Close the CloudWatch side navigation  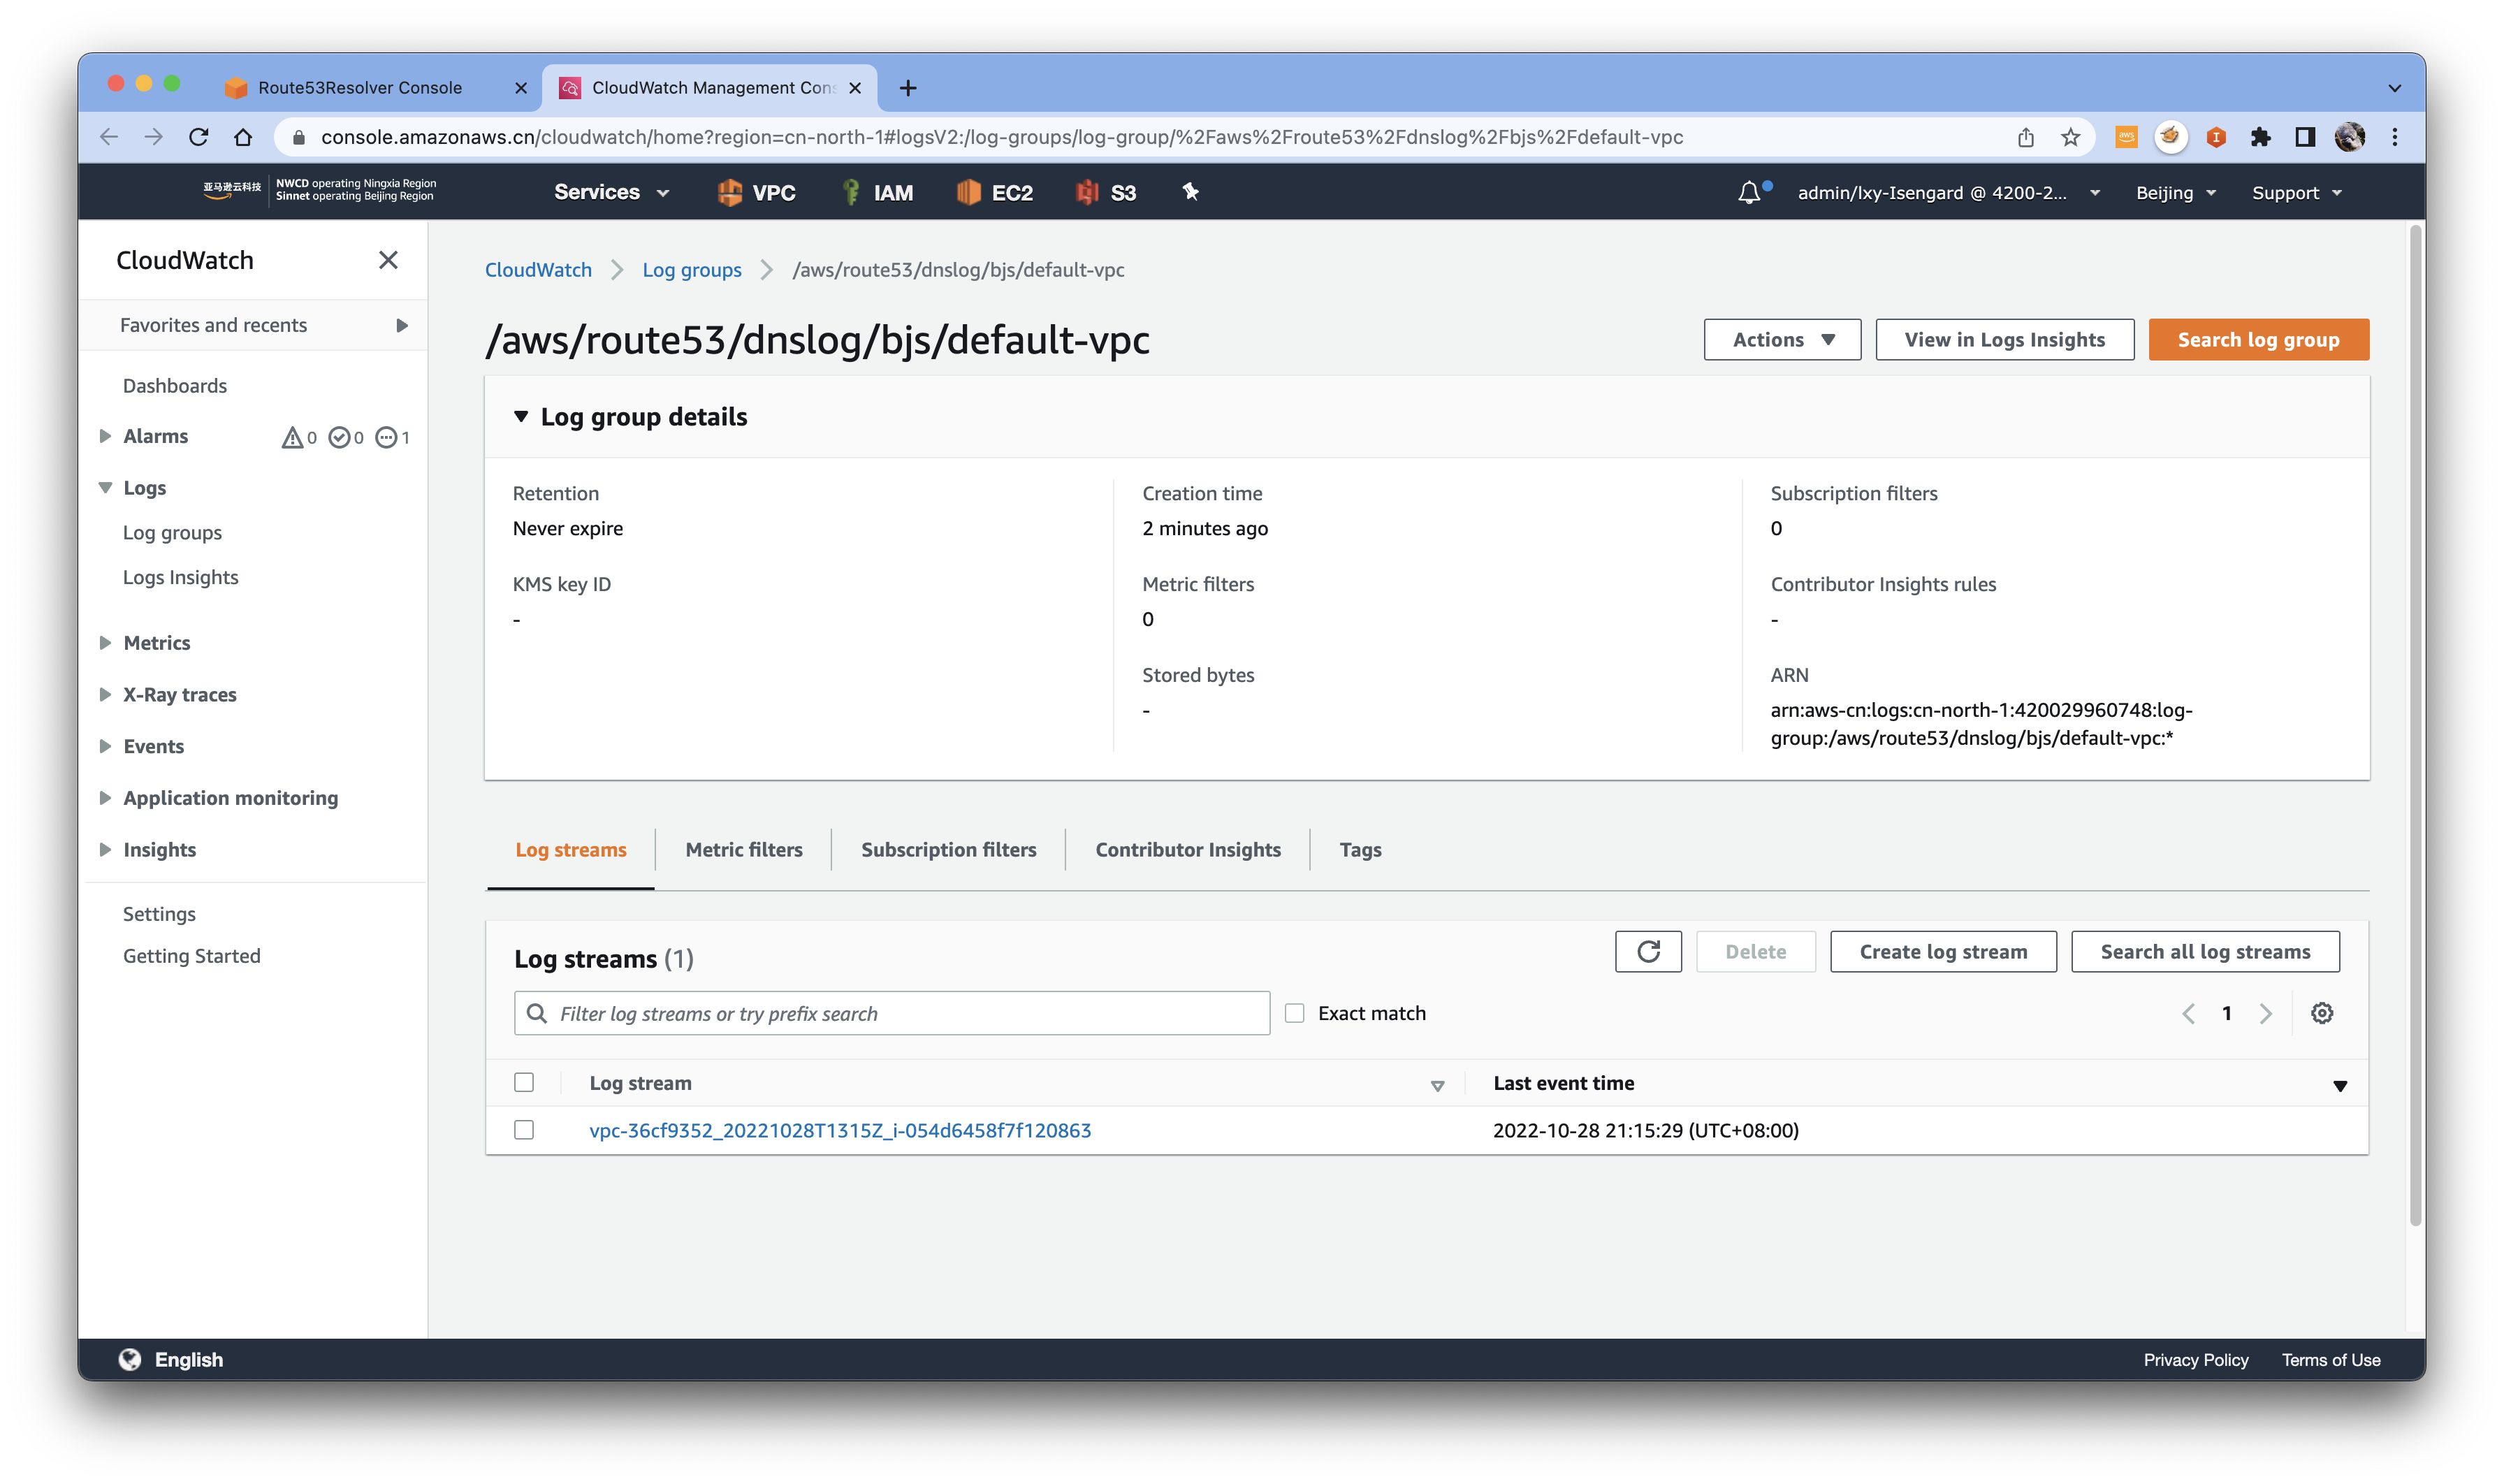(x=388, y=260)
